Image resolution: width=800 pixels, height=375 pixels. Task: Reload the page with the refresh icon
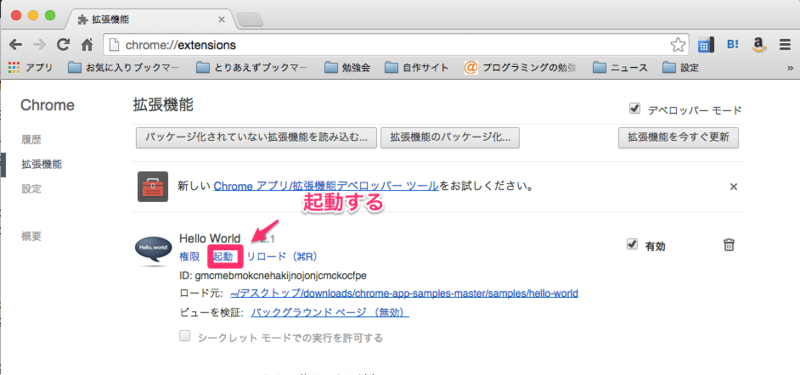(63, 45)
